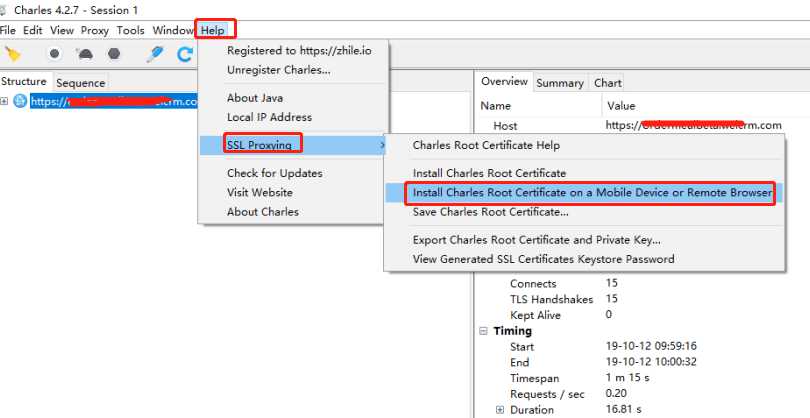Viewport: 810px width, 418px height.
Task: Click the hexagon Breakpoints icon
Action: (x=114, y=54)
